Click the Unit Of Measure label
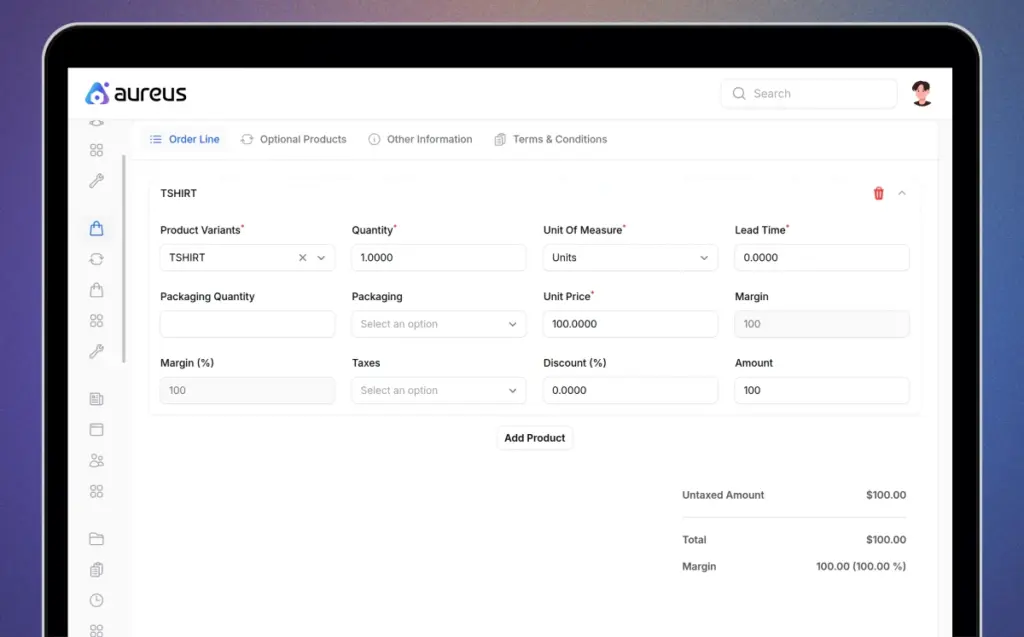 pyautogui.click(x=583, y=230)
